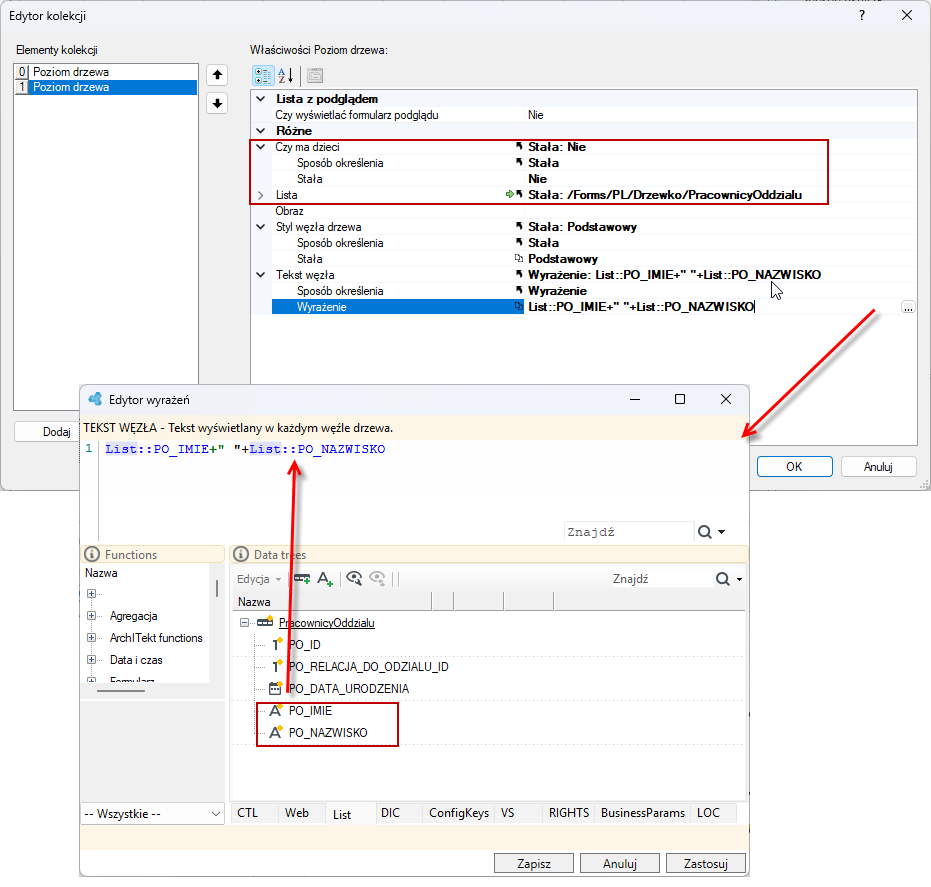
Task: Click the search magnifier in Data trees
Action: (x=723, y=579)
